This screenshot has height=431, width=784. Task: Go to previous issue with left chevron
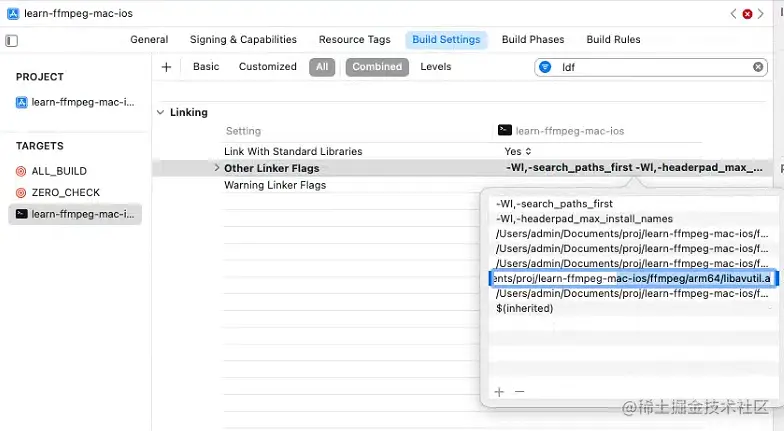(x=734, y=14)
